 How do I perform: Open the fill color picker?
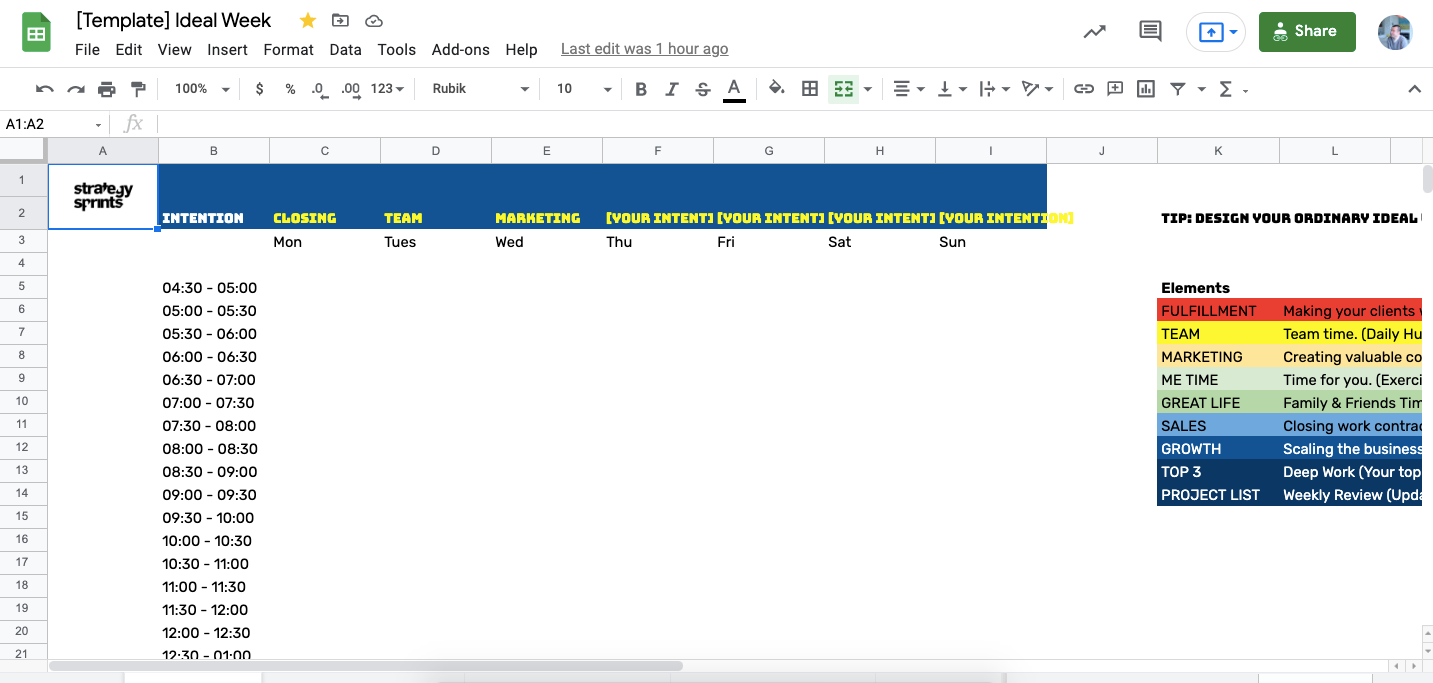[x=776, y=89]
